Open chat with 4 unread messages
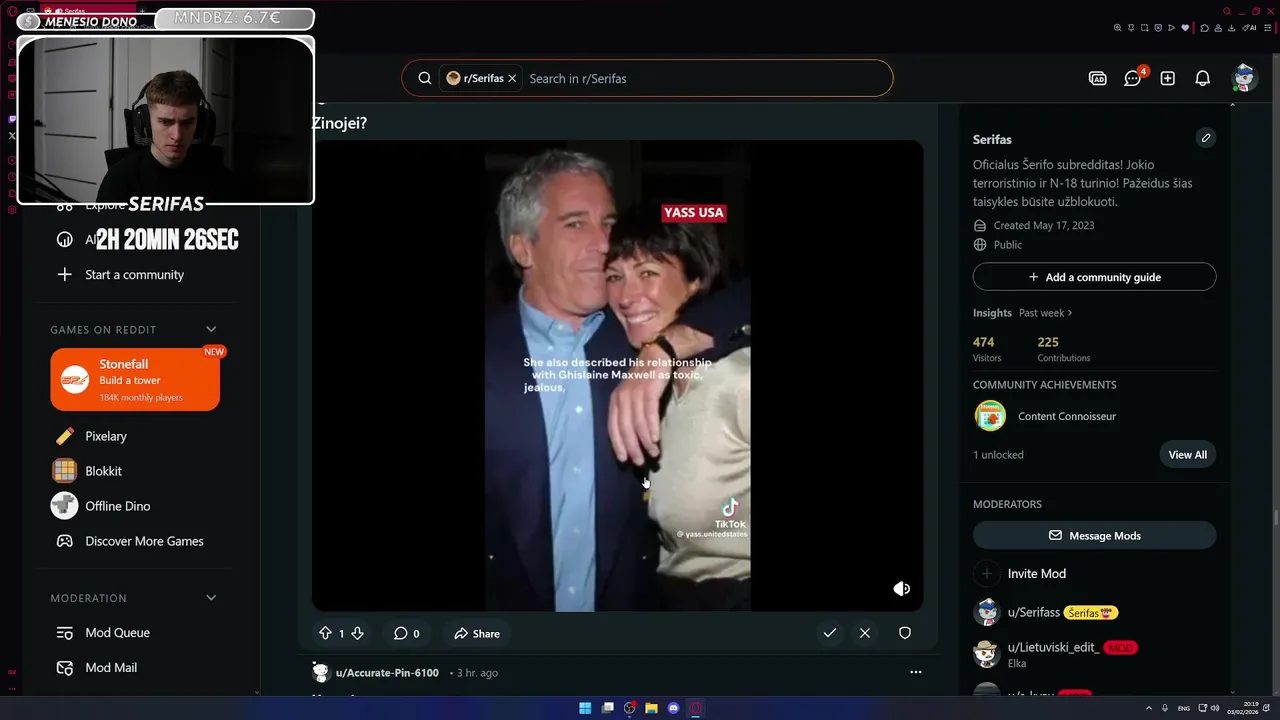The image size is (1280, 720). coord(1134,78)
